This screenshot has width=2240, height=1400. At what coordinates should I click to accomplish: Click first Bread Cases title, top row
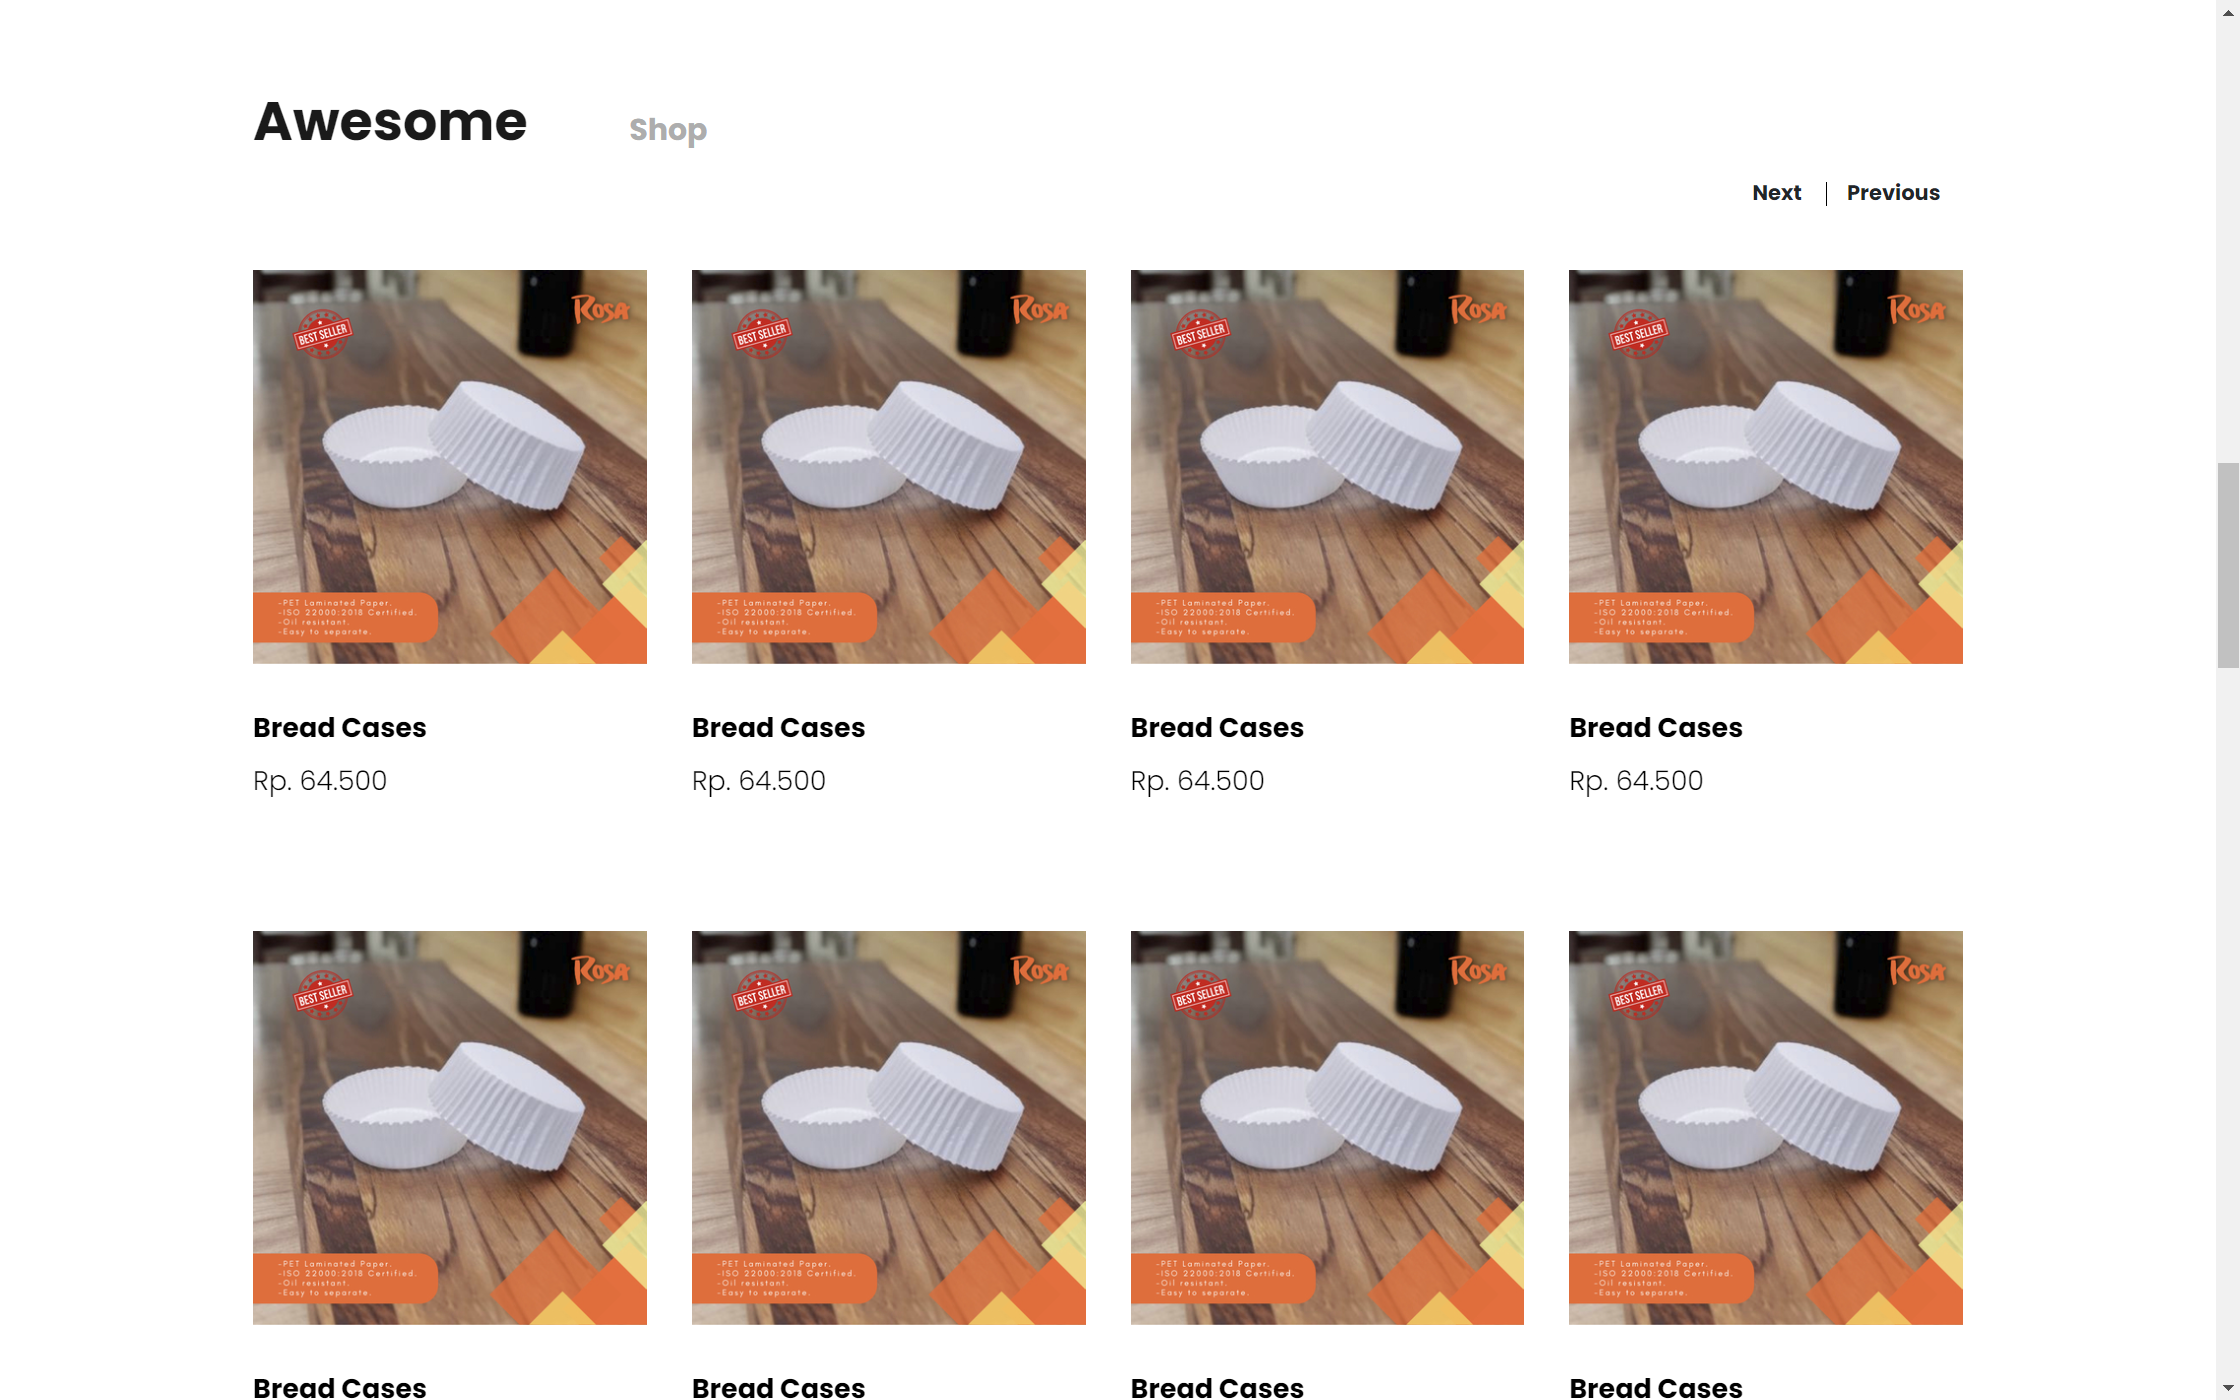click(340, 727)
